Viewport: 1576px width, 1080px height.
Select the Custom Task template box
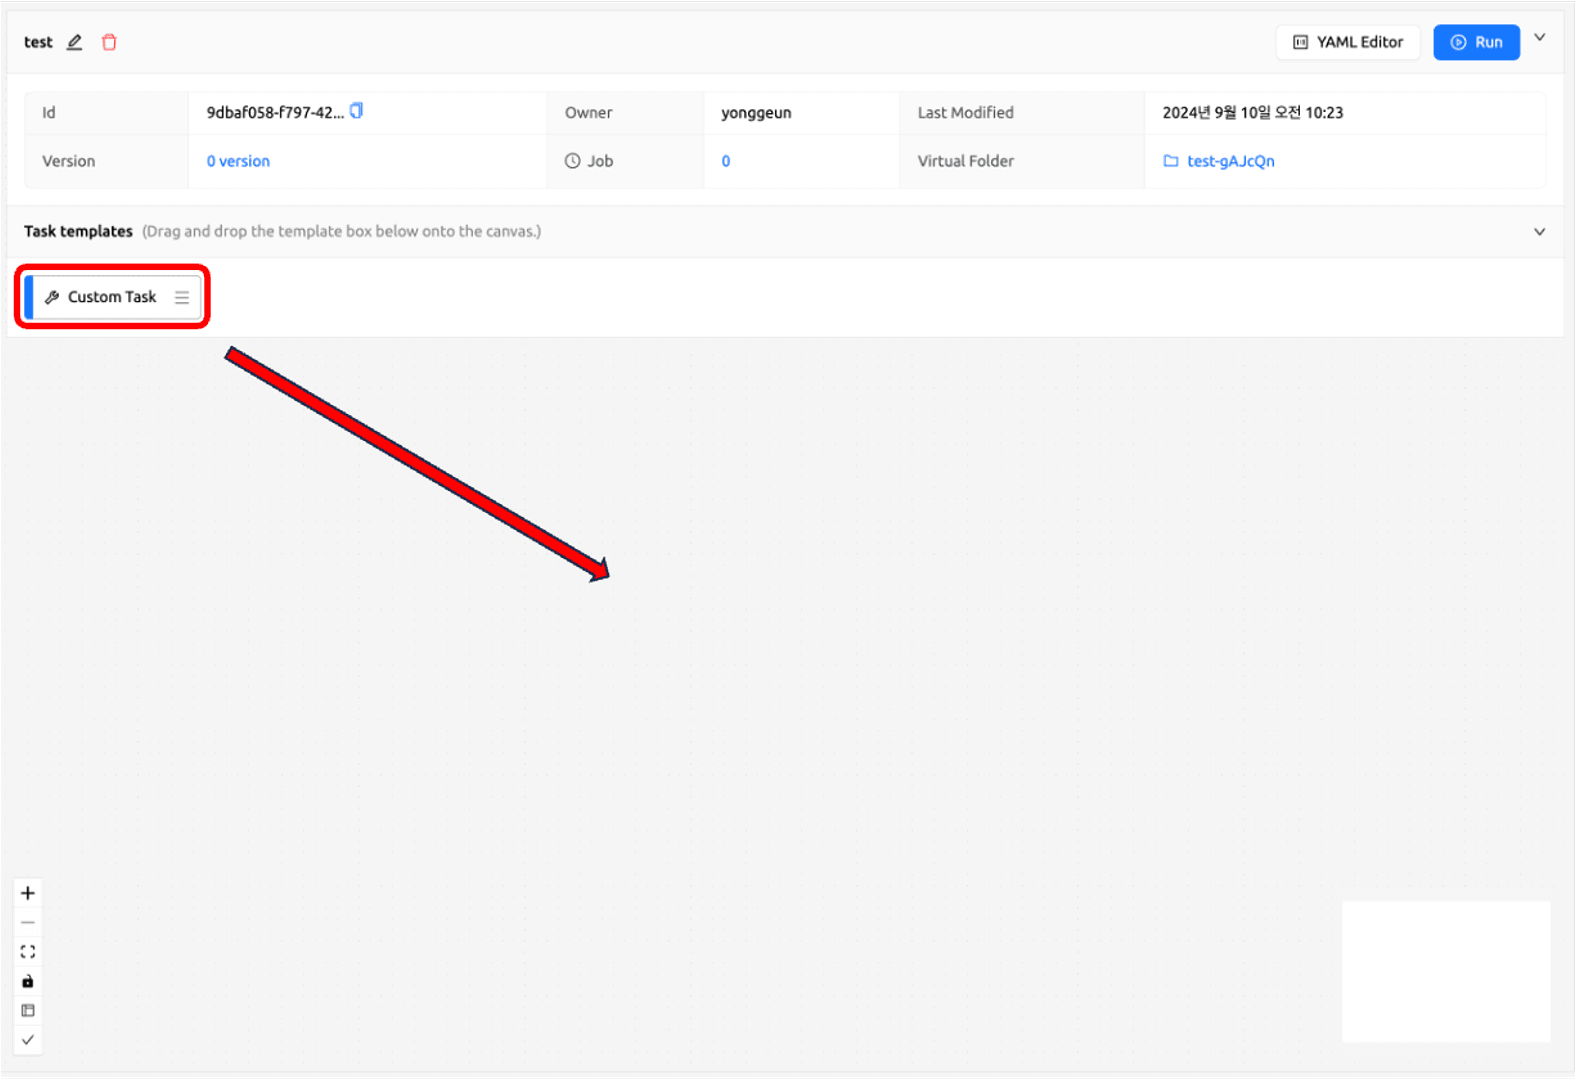(x=112, y=297)
